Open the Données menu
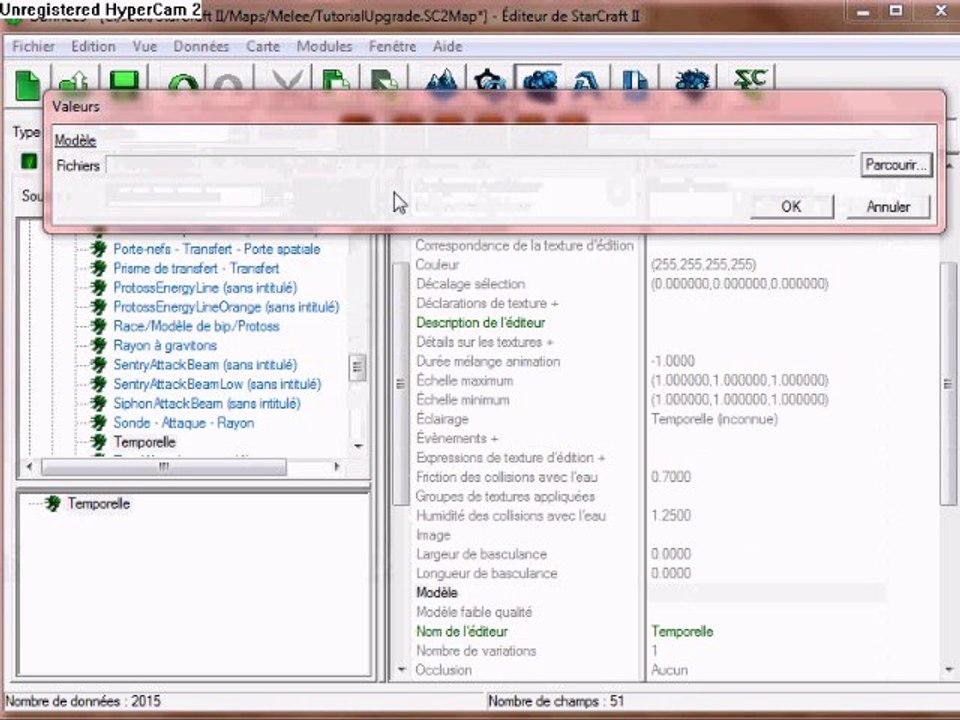960x720 pixels. tap(201, 47)
